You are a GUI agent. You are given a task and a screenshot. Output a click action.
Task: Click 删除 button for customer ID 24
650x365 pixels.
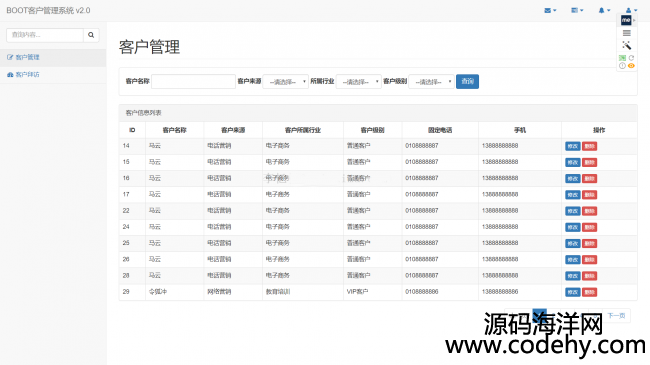[589, 227]
